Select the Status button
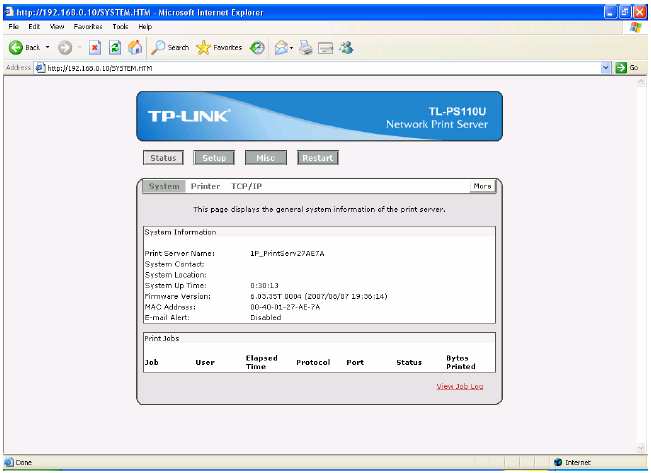The height and width of the screenshot is (473, 651). 163,158
